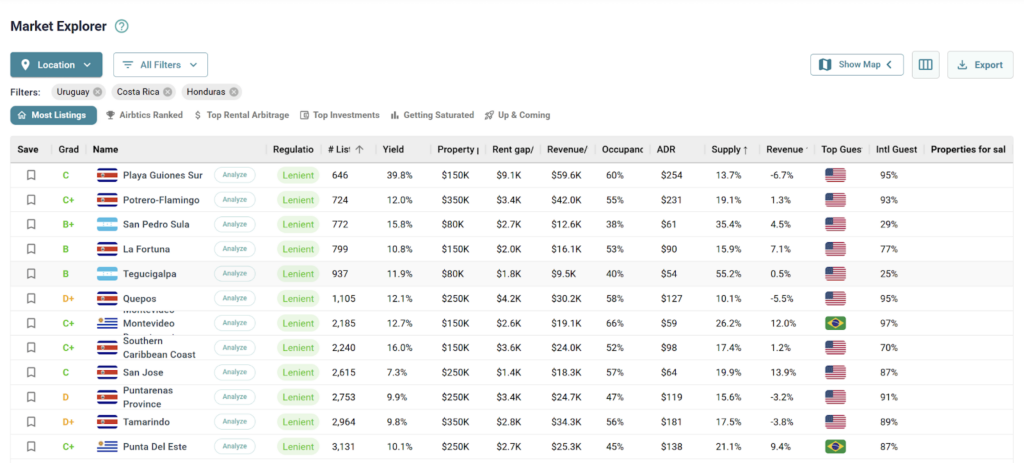This screenshot has height=463, width=1024.
Task: Click the Honduras flag beside San Pedro Sula
Action: click(107, 224)
